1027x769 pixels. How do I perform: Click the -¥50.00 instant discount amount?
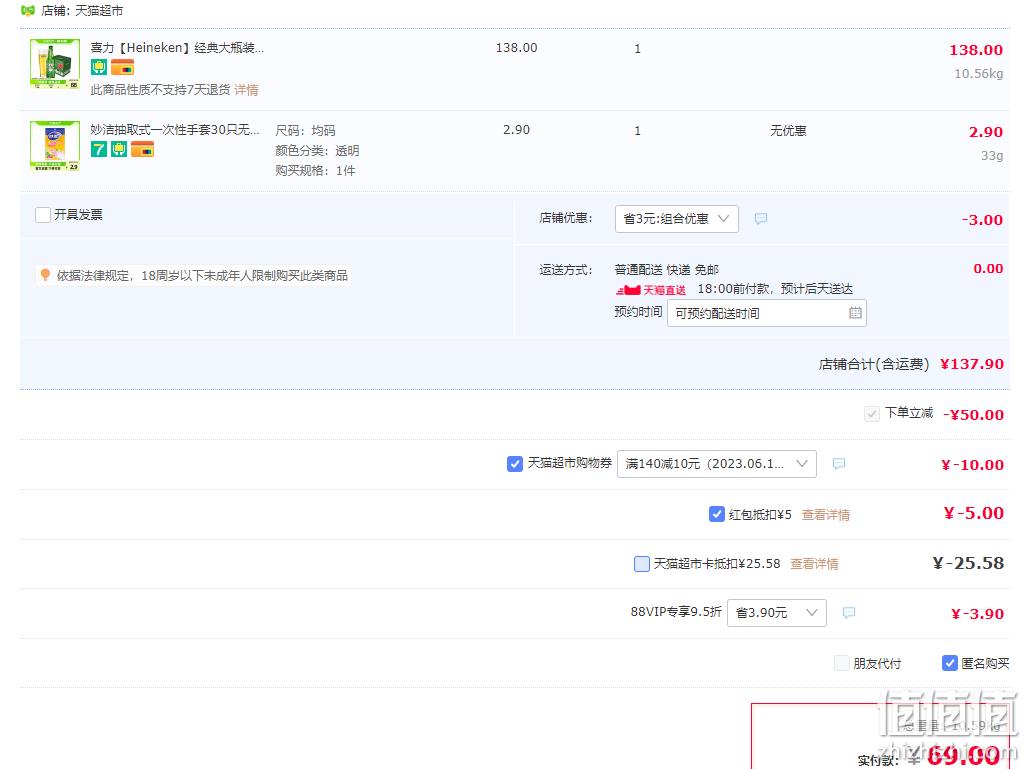(x=973, y=415)
